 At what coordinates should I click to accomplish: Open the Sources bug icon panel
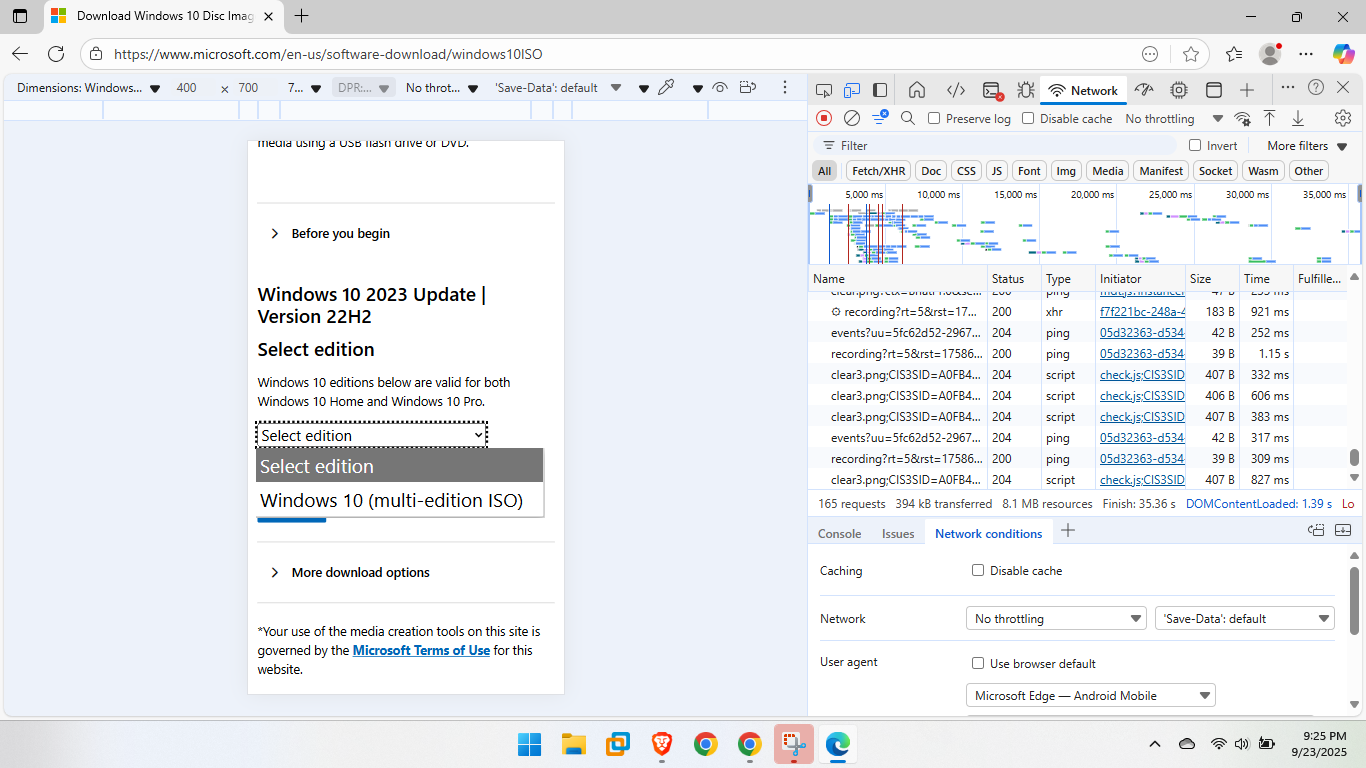click(x=1025, y=90)
